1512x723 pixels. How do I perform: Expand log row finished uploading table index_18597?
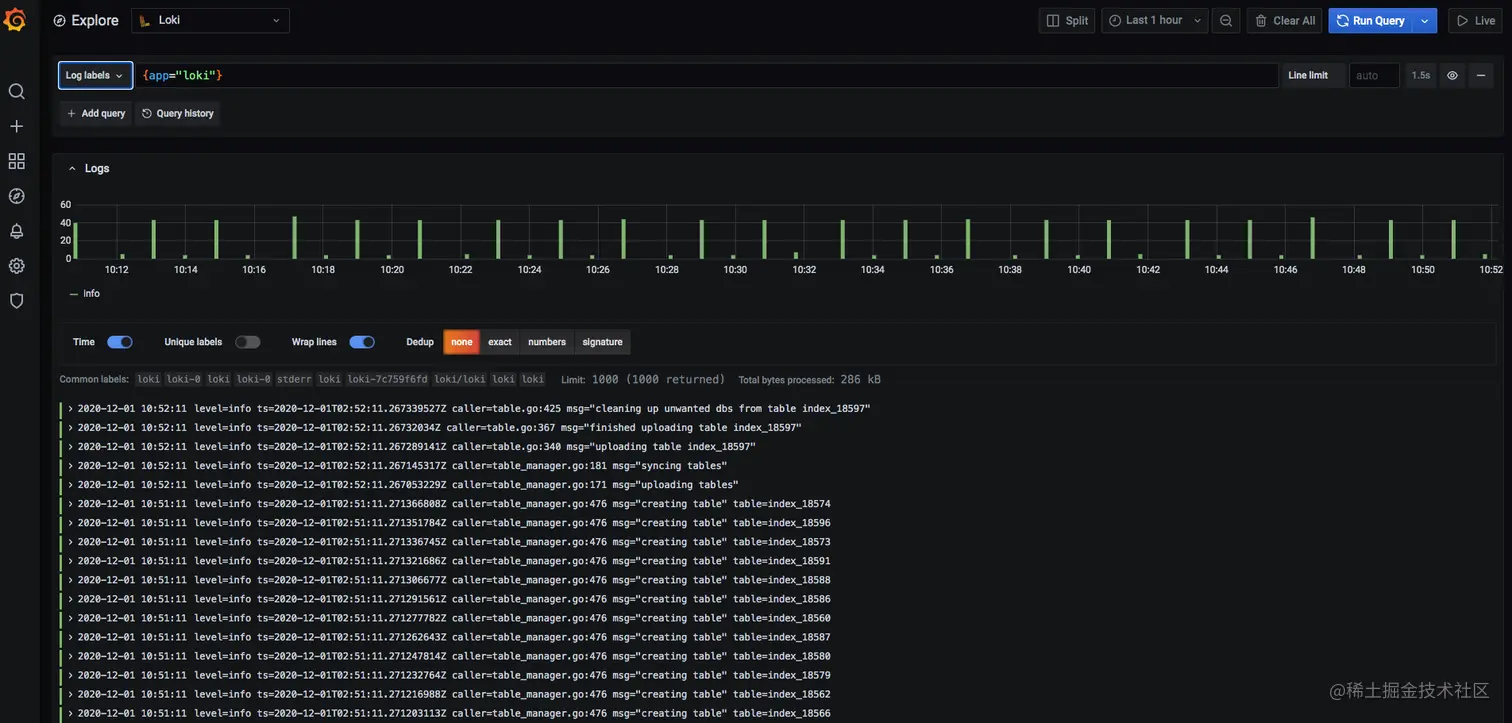point(70,427)
